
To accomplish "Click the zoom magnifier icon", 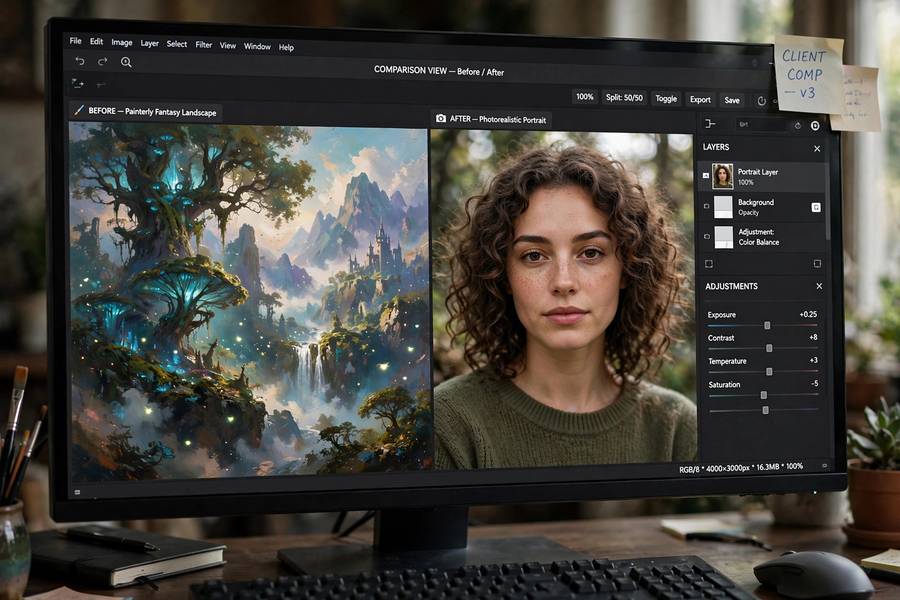I will pos(126,62).
